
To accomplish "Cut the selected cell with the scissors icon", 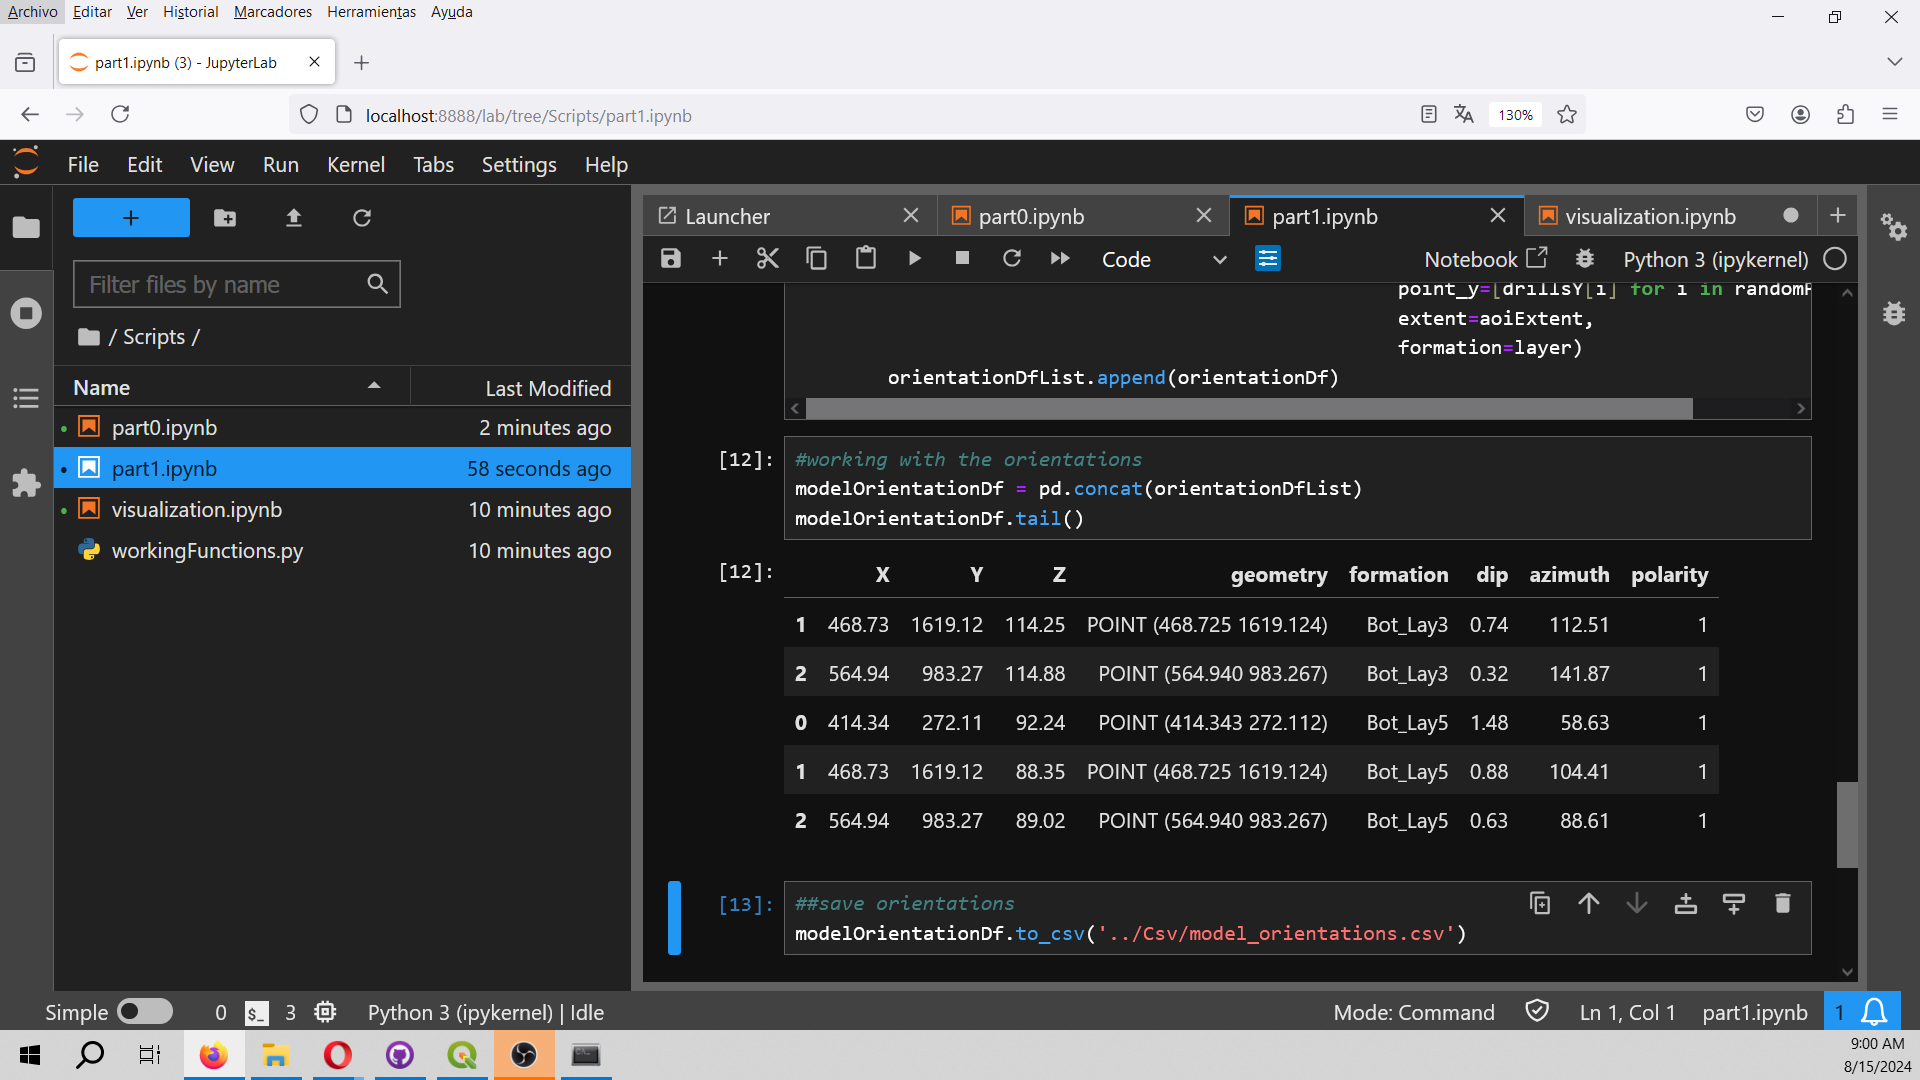I will (x=767, y=259).
